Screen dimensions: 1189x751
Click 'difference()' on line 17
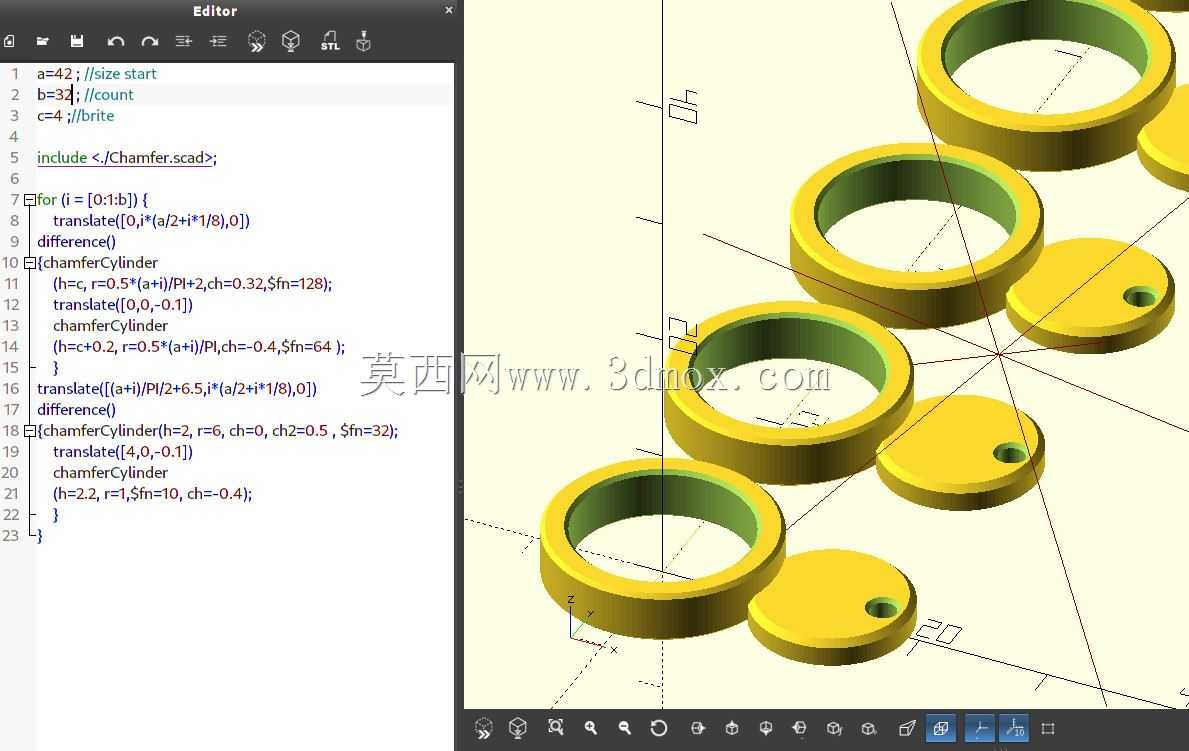click(76, 410)
